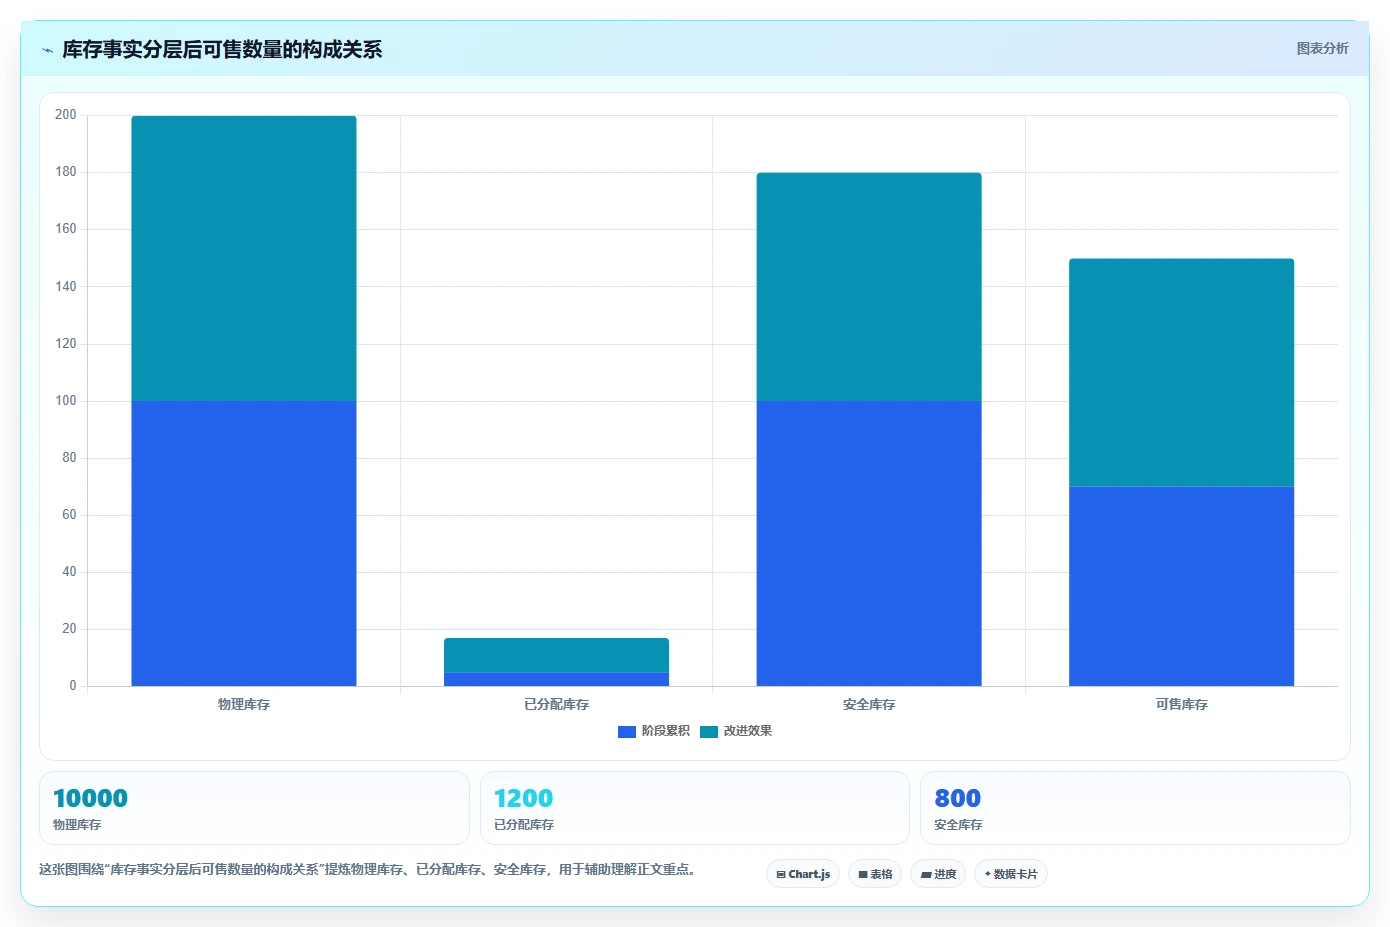
Task: Click the blue segment of the 安全库存 bar
Action: pos(869,543)
